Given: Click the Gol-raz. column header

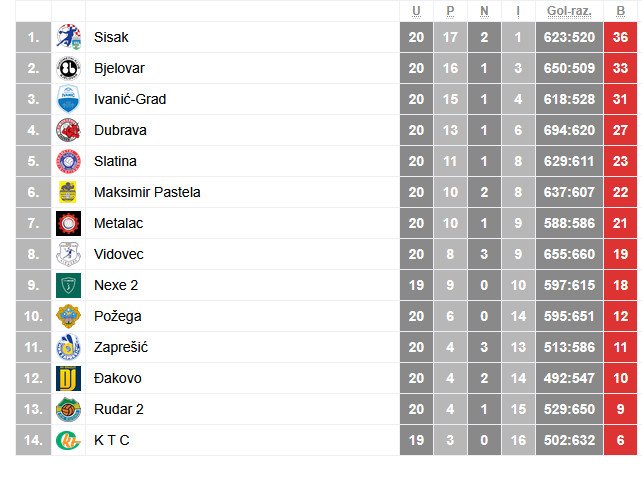Looking at the screenshot, I should [569, 11].
